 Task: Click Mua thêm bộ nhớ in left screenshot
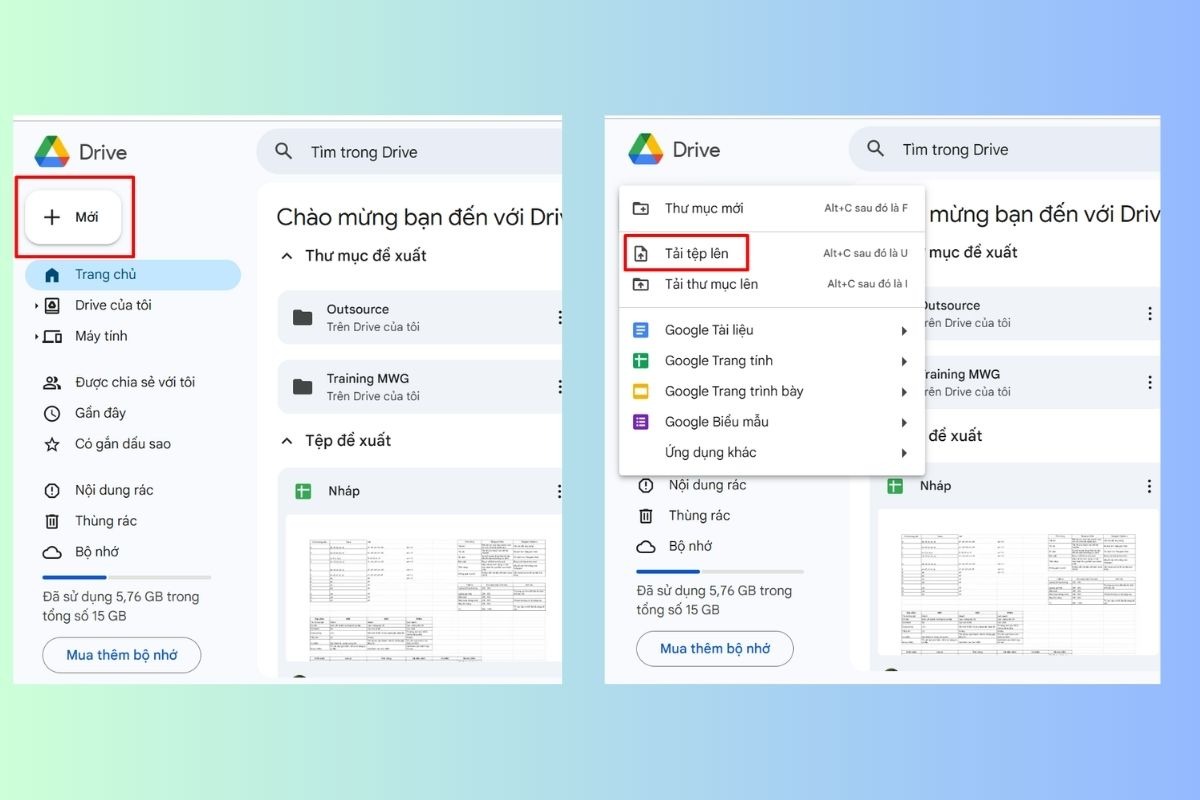tap(122, 655)
